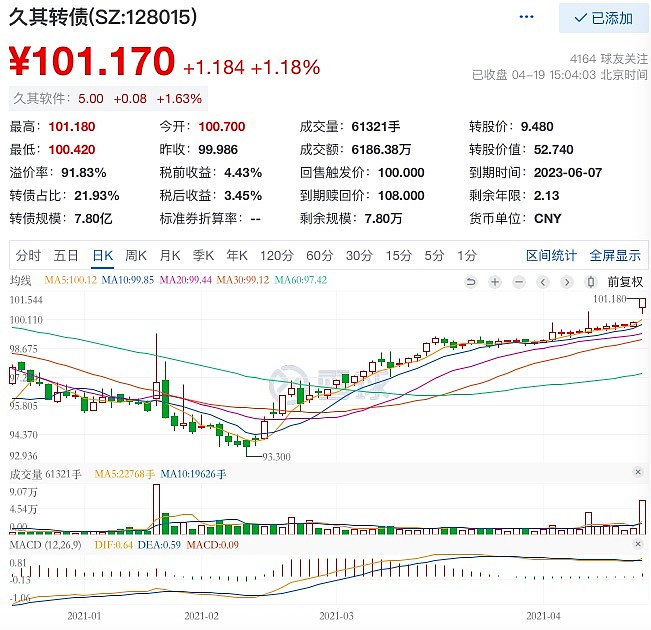This screenshot has width=651, height=630.
Task: Click MA5:100.12 indicator label
Action: [x=71, y=280]
